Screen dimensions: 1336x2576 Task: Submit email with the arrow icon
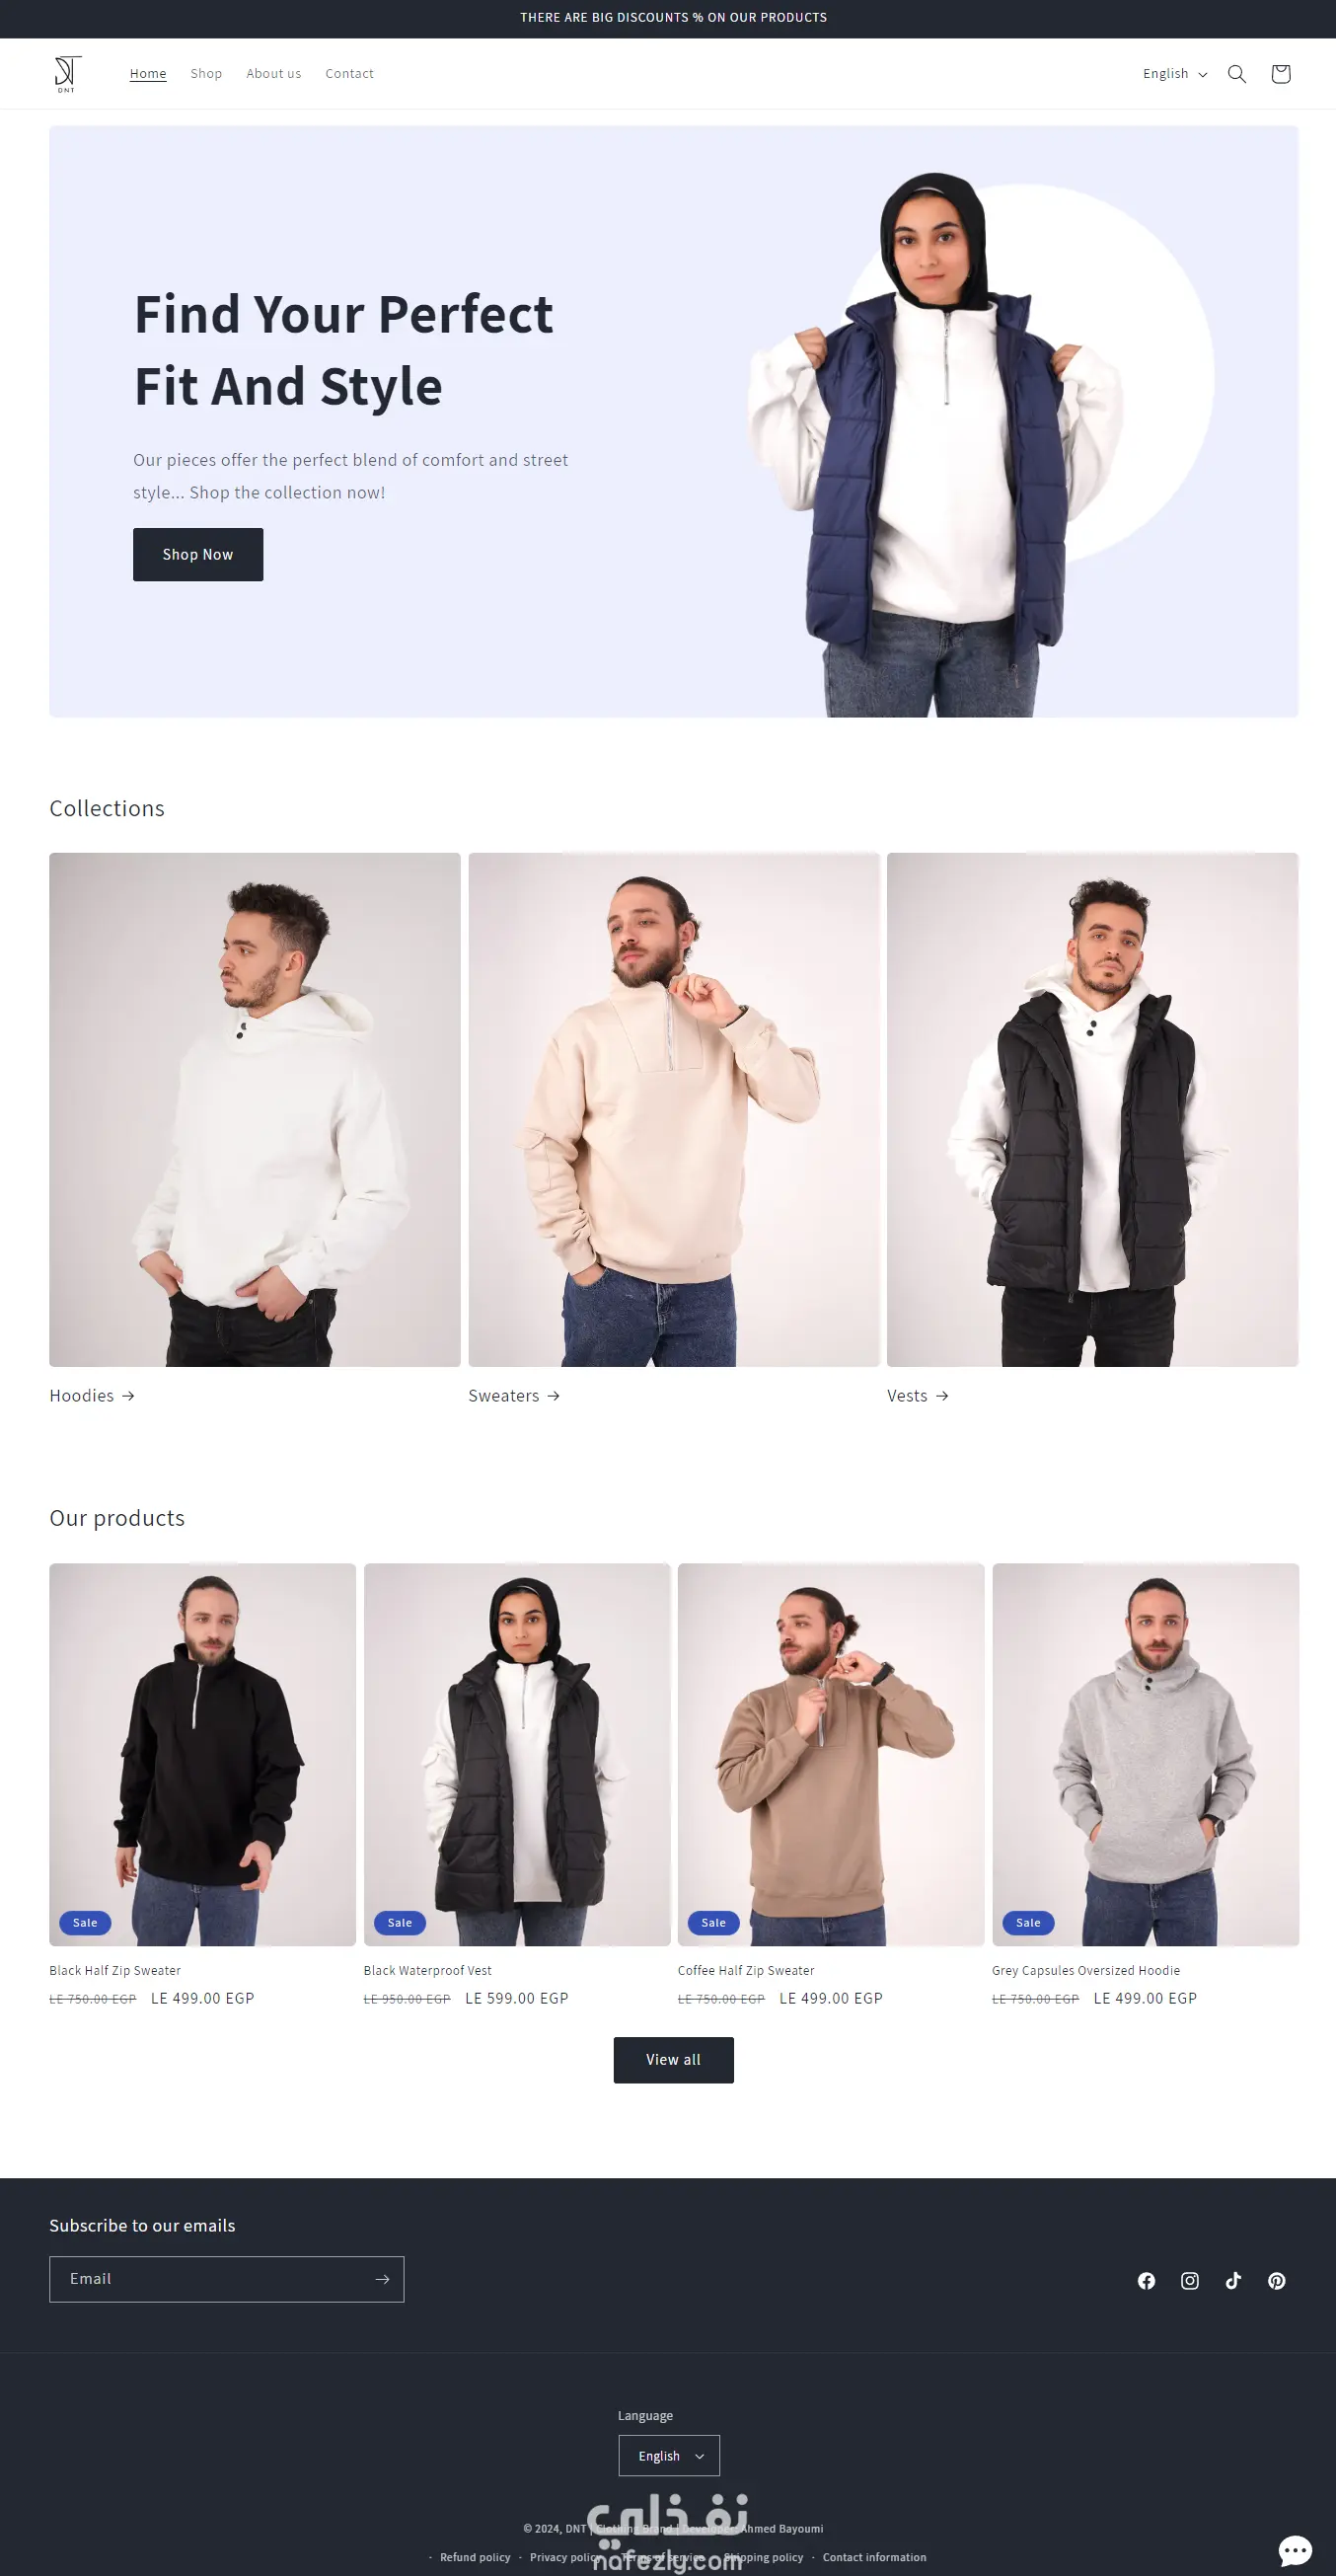382,2279
